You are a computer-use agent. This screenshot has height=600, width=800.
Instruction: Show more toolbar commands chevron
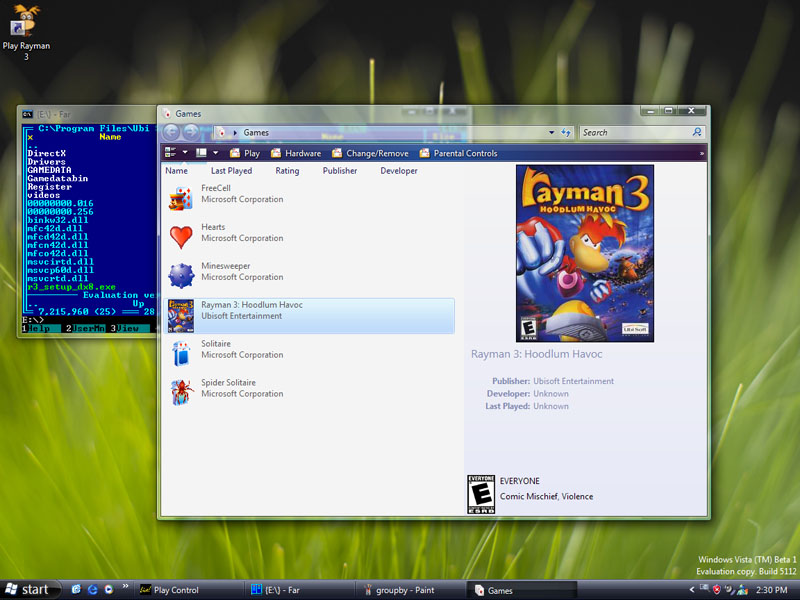[x=702, y=153]
